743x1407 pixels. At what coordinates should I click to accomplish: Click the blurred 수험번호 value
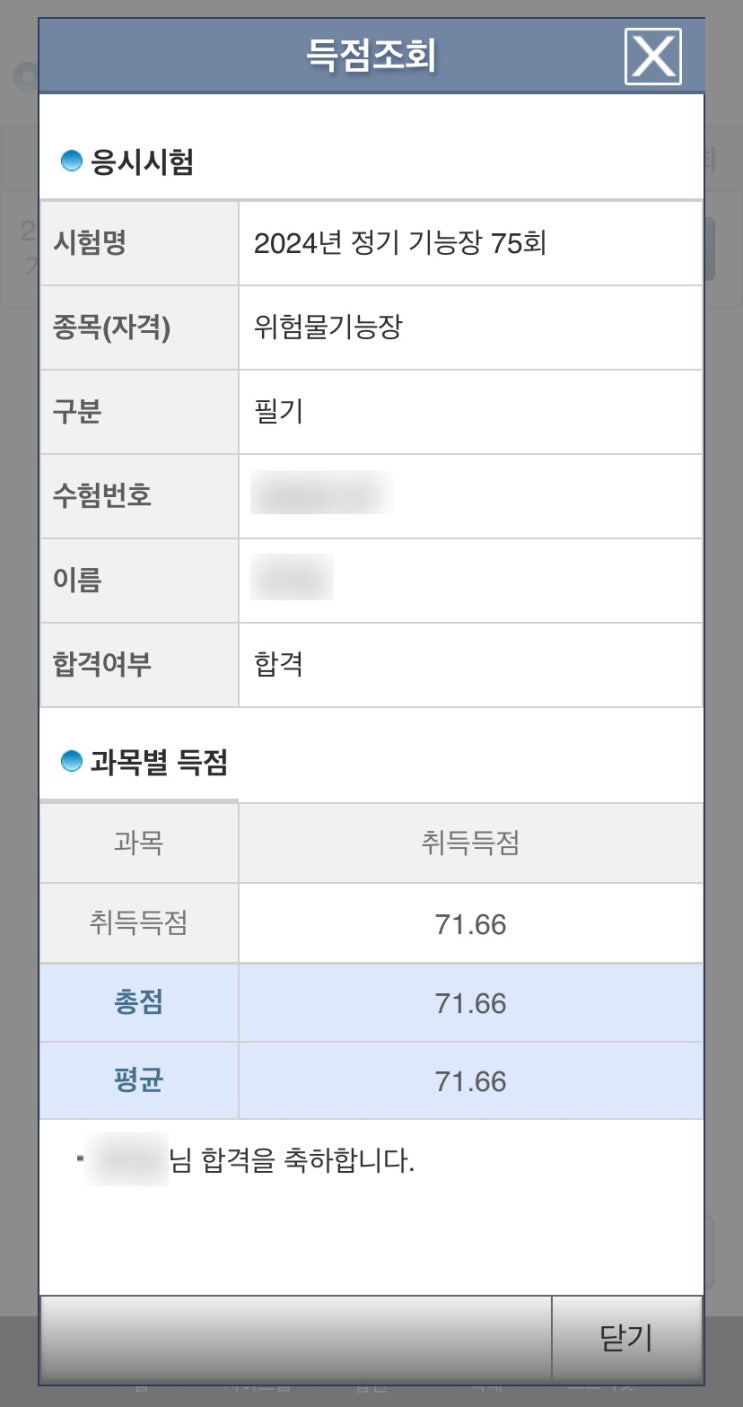tap(320, 495)
